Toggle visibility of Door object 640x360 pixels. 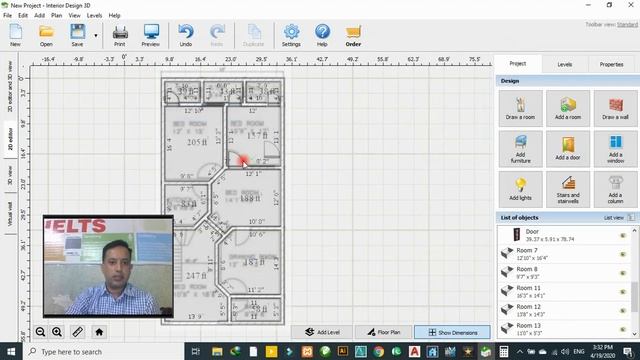click(x=623, y=236)
